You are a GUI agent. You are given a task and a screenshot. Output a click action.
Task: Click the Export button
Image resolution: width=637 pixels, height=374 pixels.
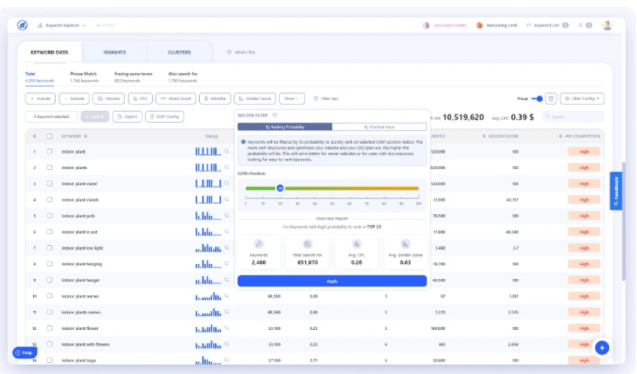(127, 117)
